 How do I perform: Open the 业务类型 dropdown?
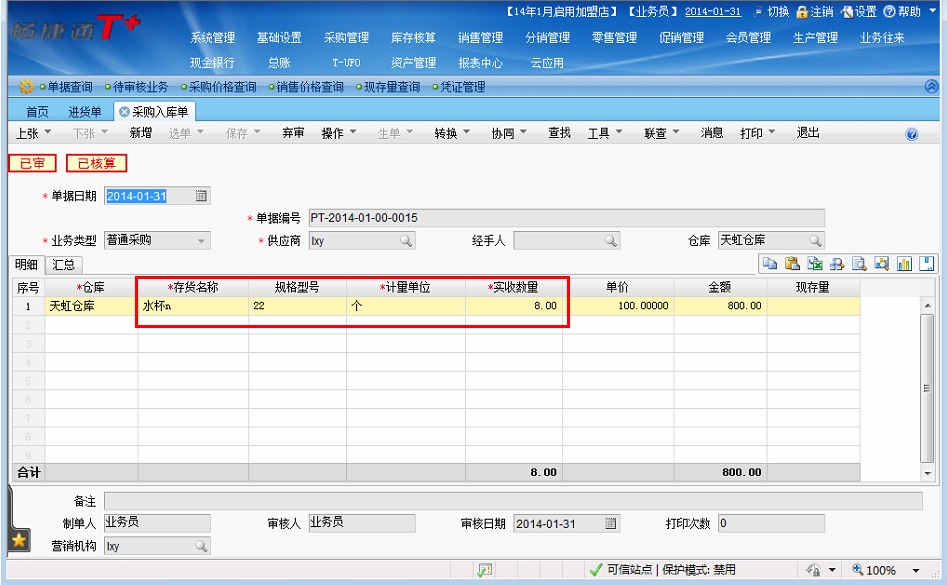[201, 241]
